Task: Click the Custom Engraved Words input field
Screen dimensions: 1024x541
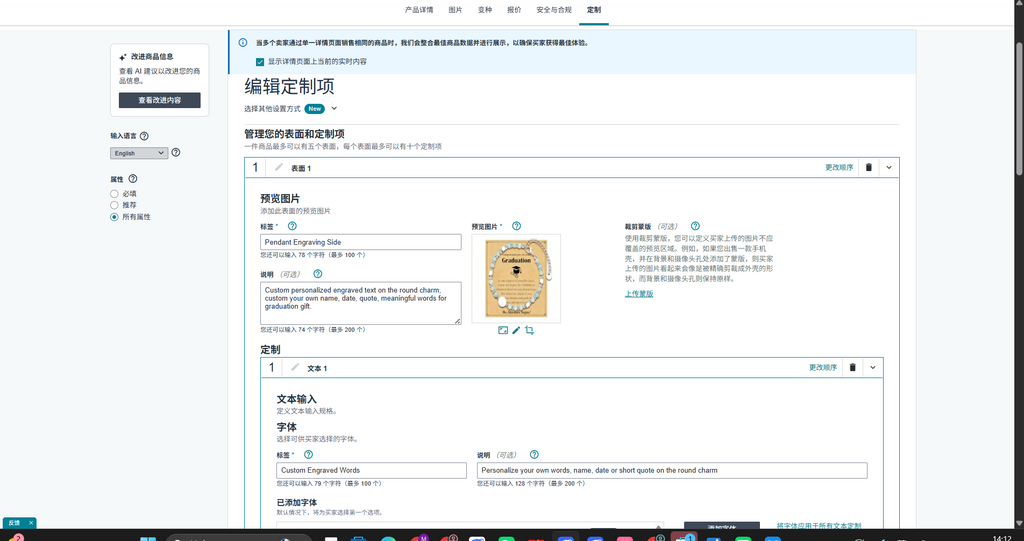Action: [x=372, y=470]
